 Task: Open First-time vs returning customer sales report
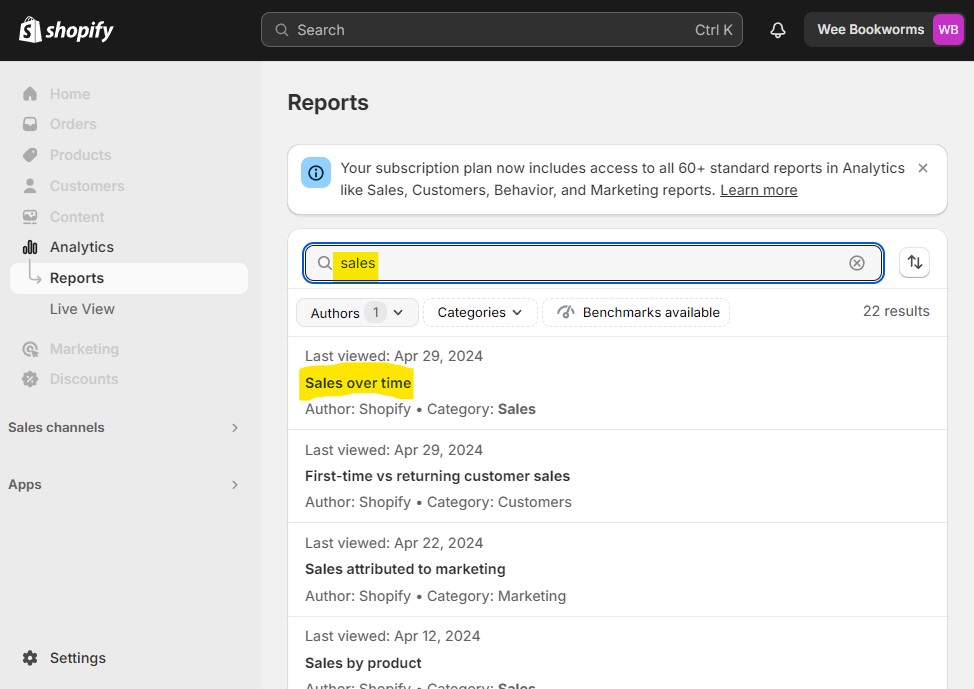[x=437, y=476]
